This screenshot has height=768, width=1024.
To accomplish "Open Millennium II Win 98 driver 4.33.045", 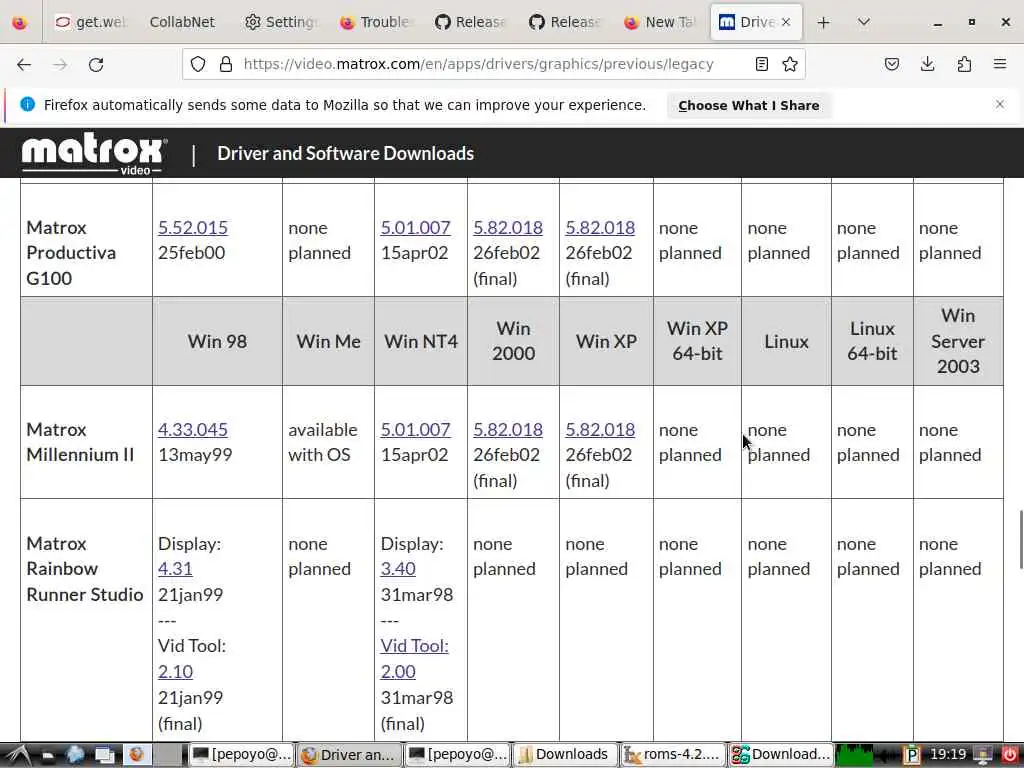I will [193, 429].
